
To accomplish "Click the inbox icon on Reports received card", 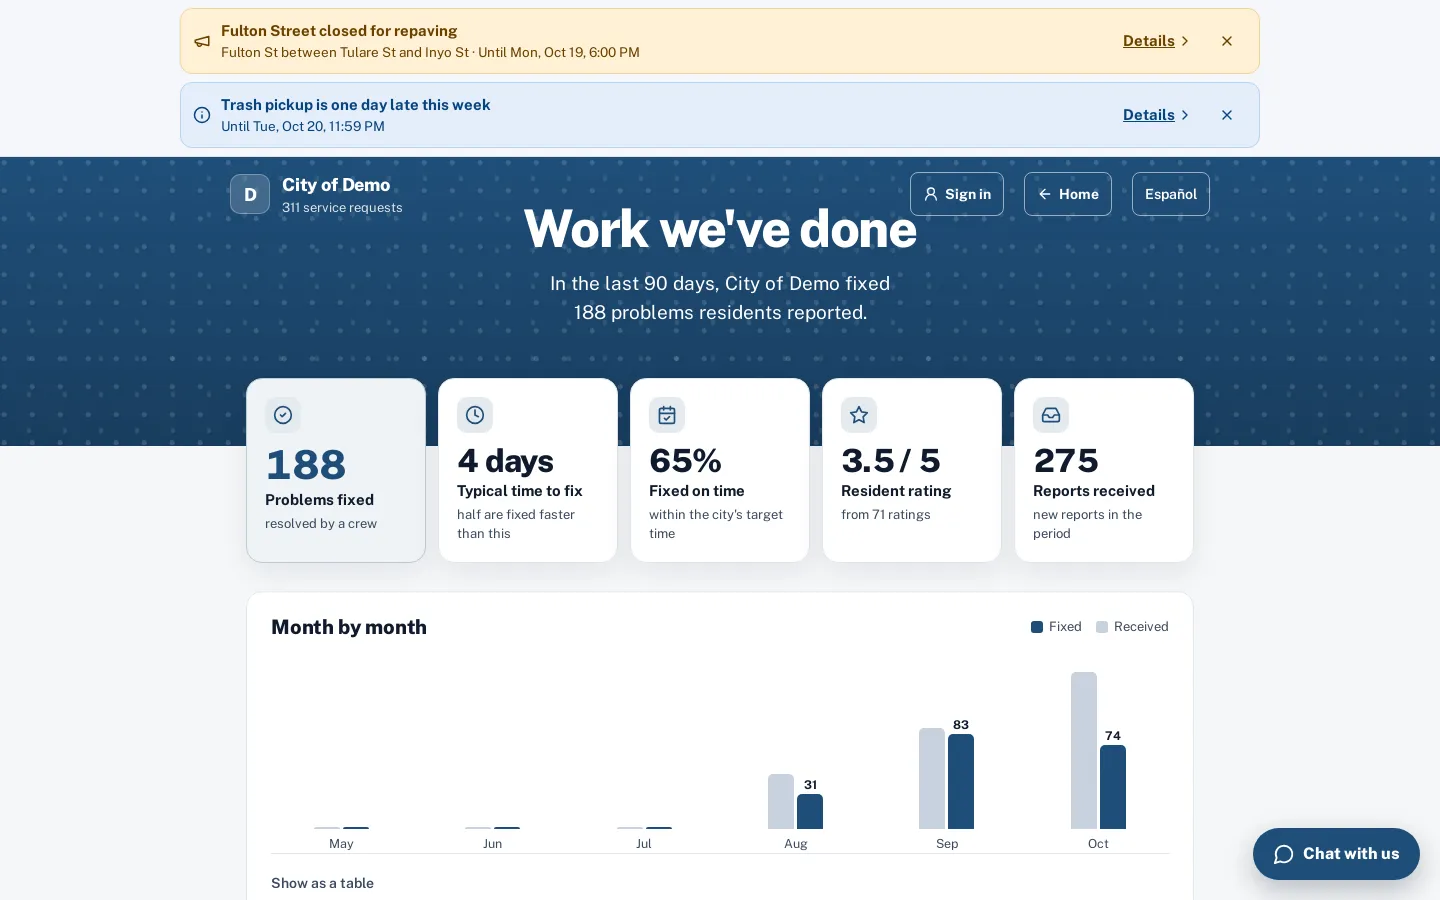I will [1051, 415].
